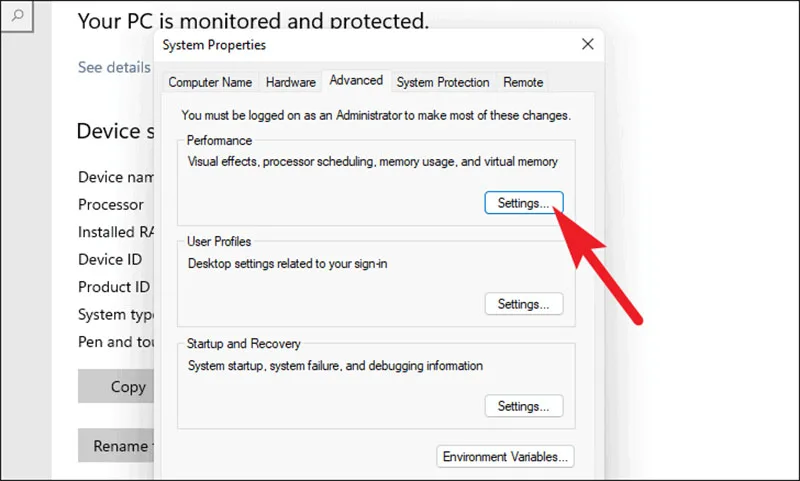Select the Advanced tab
The image size is (800, 481).
[x=356, y=81]
